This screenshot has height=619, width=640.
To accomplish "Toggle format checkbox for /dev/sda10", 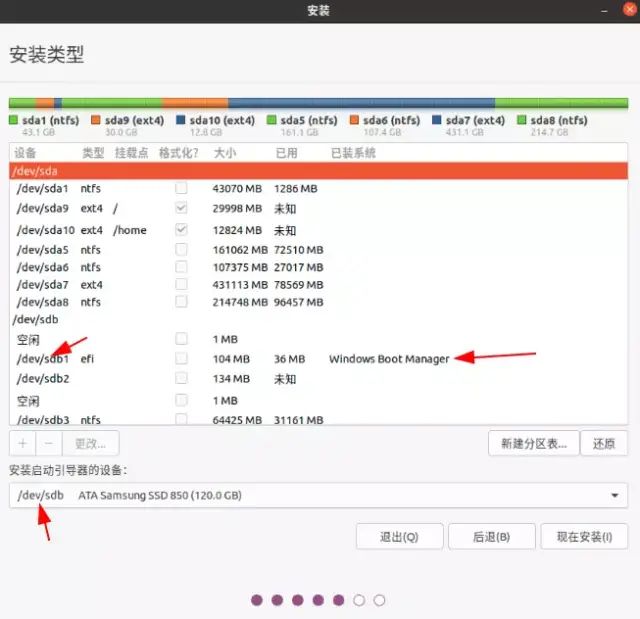I will point(181,230).
